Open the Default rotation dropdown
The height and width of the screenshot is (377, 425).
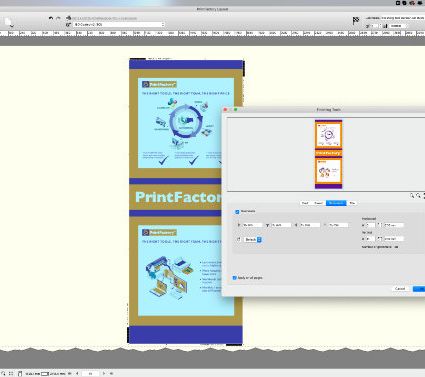253,239
